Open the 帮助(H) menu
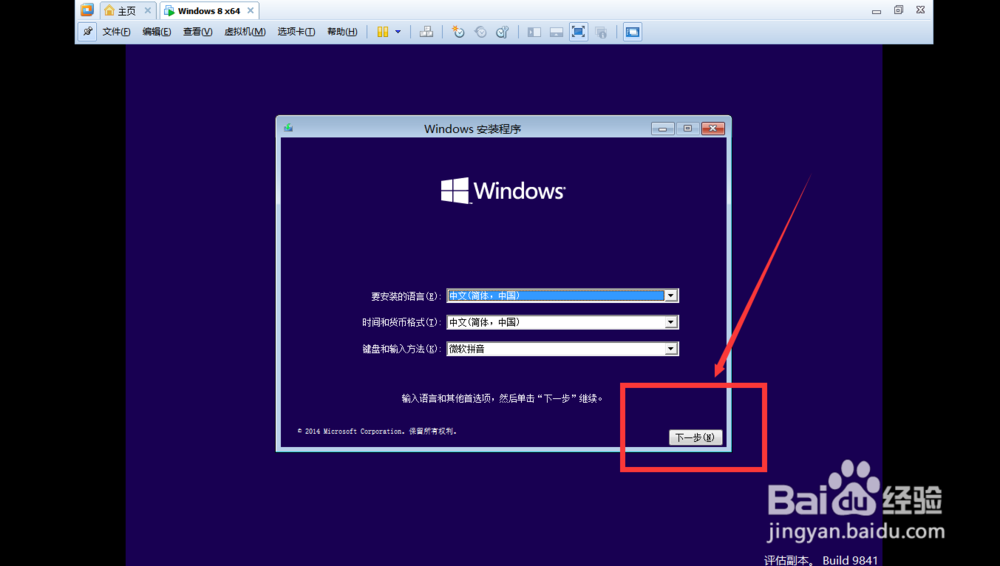Image resolution: width=1000 pixels, height=566 pixels. tap(342, 32)
